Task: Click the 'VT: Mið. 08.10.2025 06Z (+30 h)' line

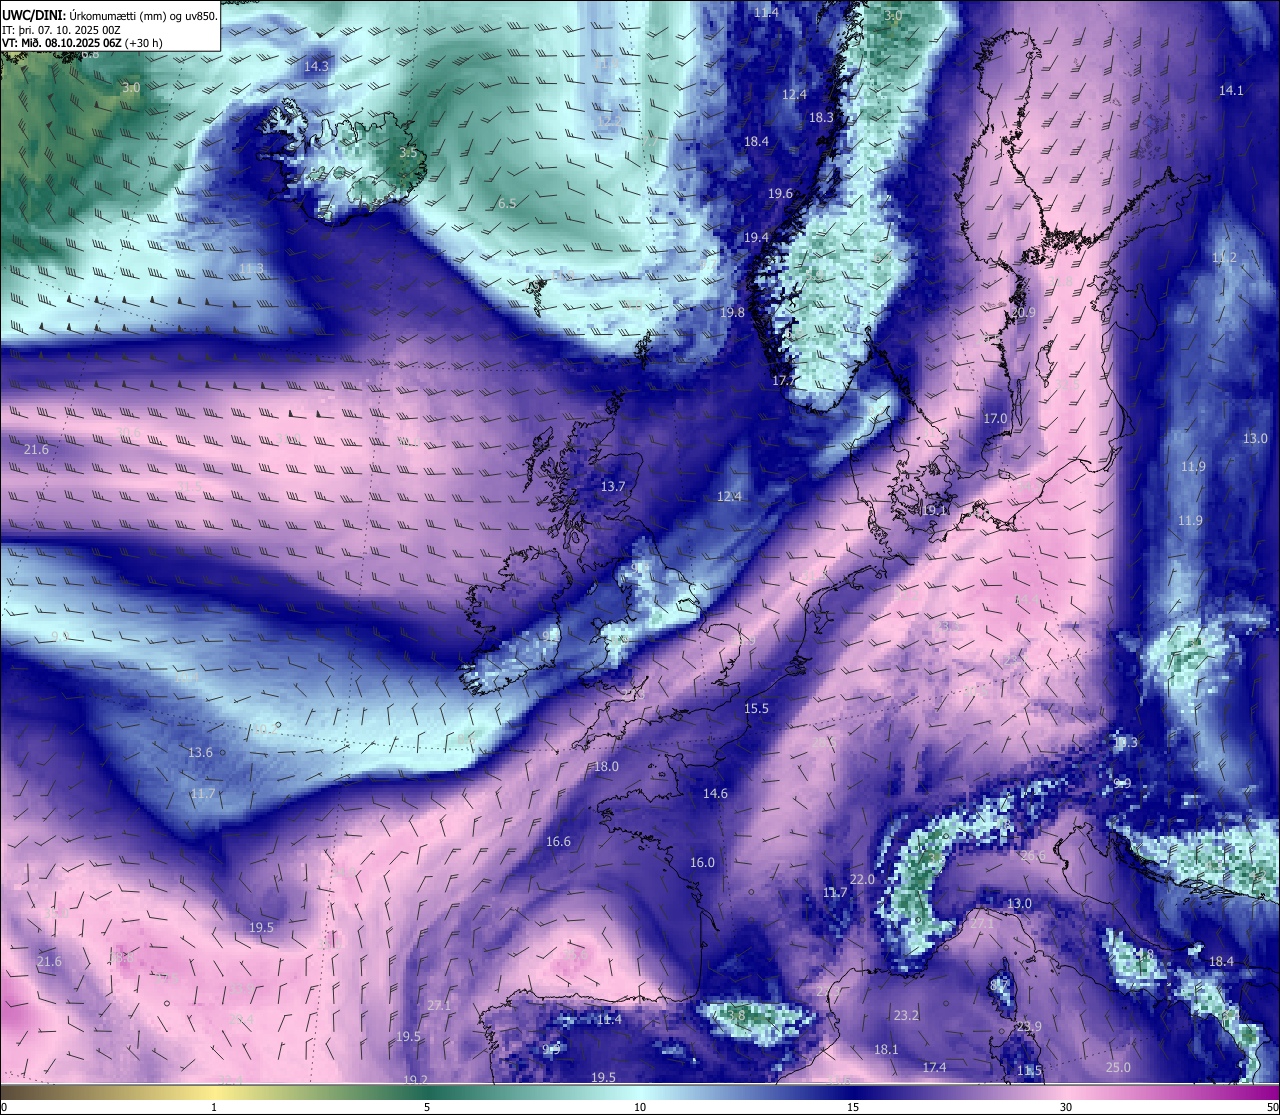Action: point(82,42)
